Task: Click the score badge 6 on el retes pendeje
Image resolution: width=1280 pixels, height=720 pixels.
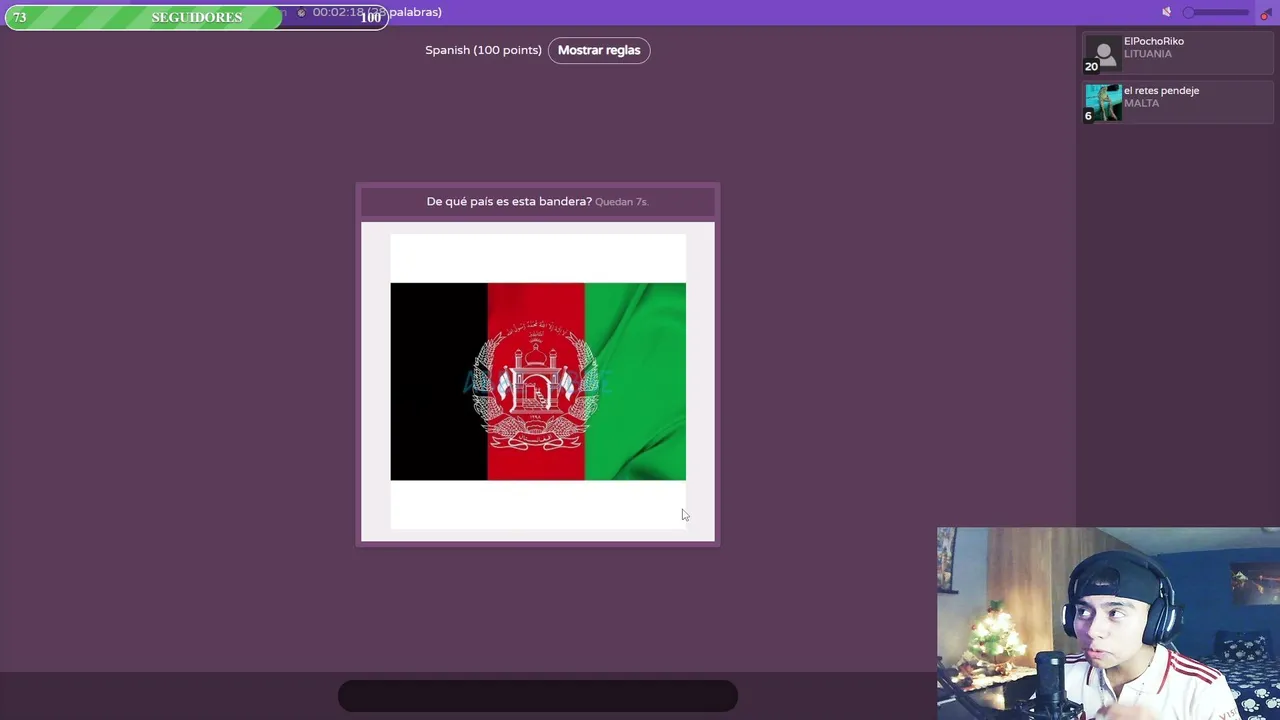Action: [1088, 116]
